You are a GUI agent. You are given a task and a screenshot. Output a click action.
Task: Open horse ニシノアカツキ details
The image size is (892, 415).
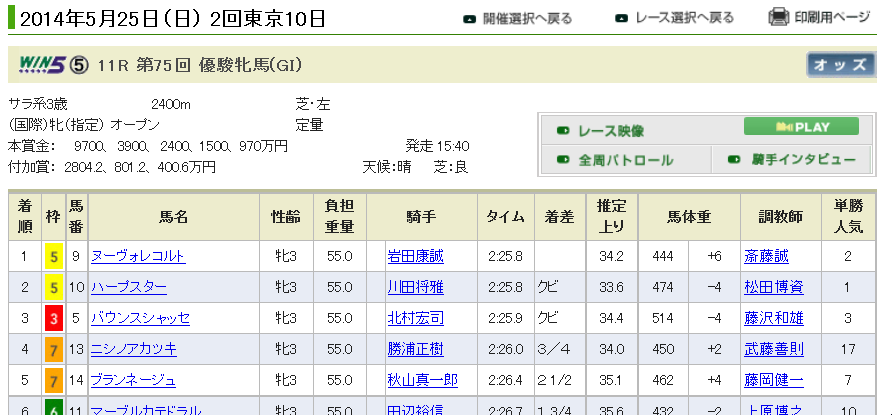[134, 348]
